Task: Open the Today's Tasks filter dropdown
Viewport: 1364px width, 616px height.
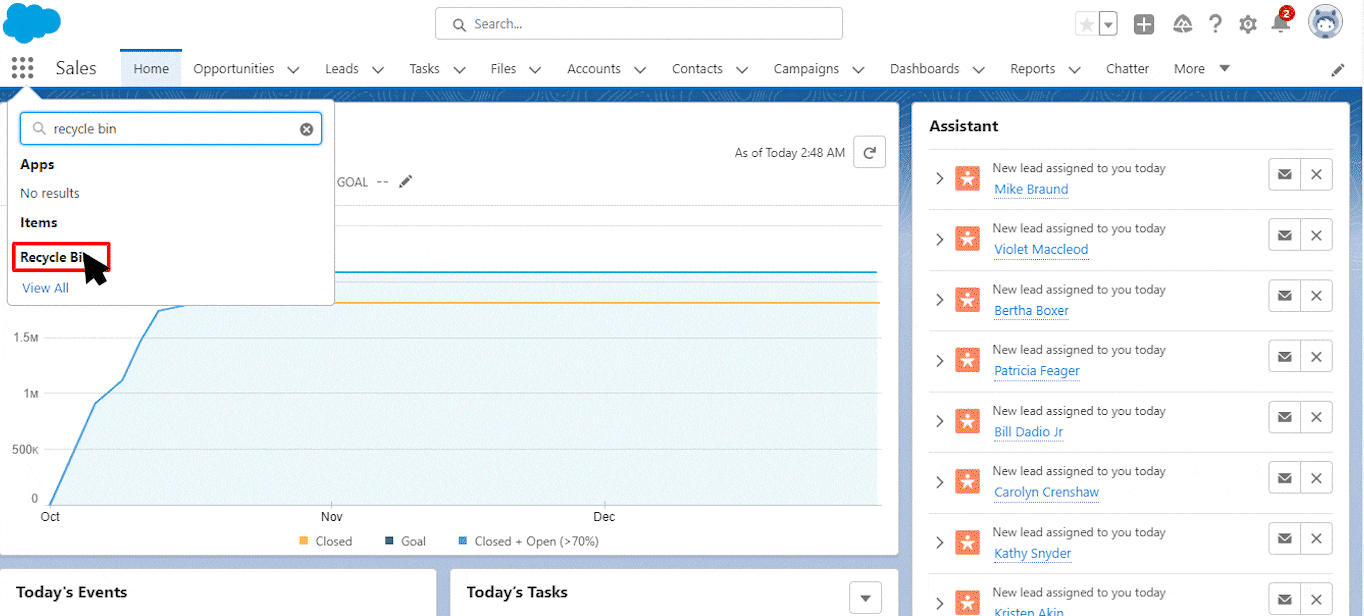Action: coord(865,597)
